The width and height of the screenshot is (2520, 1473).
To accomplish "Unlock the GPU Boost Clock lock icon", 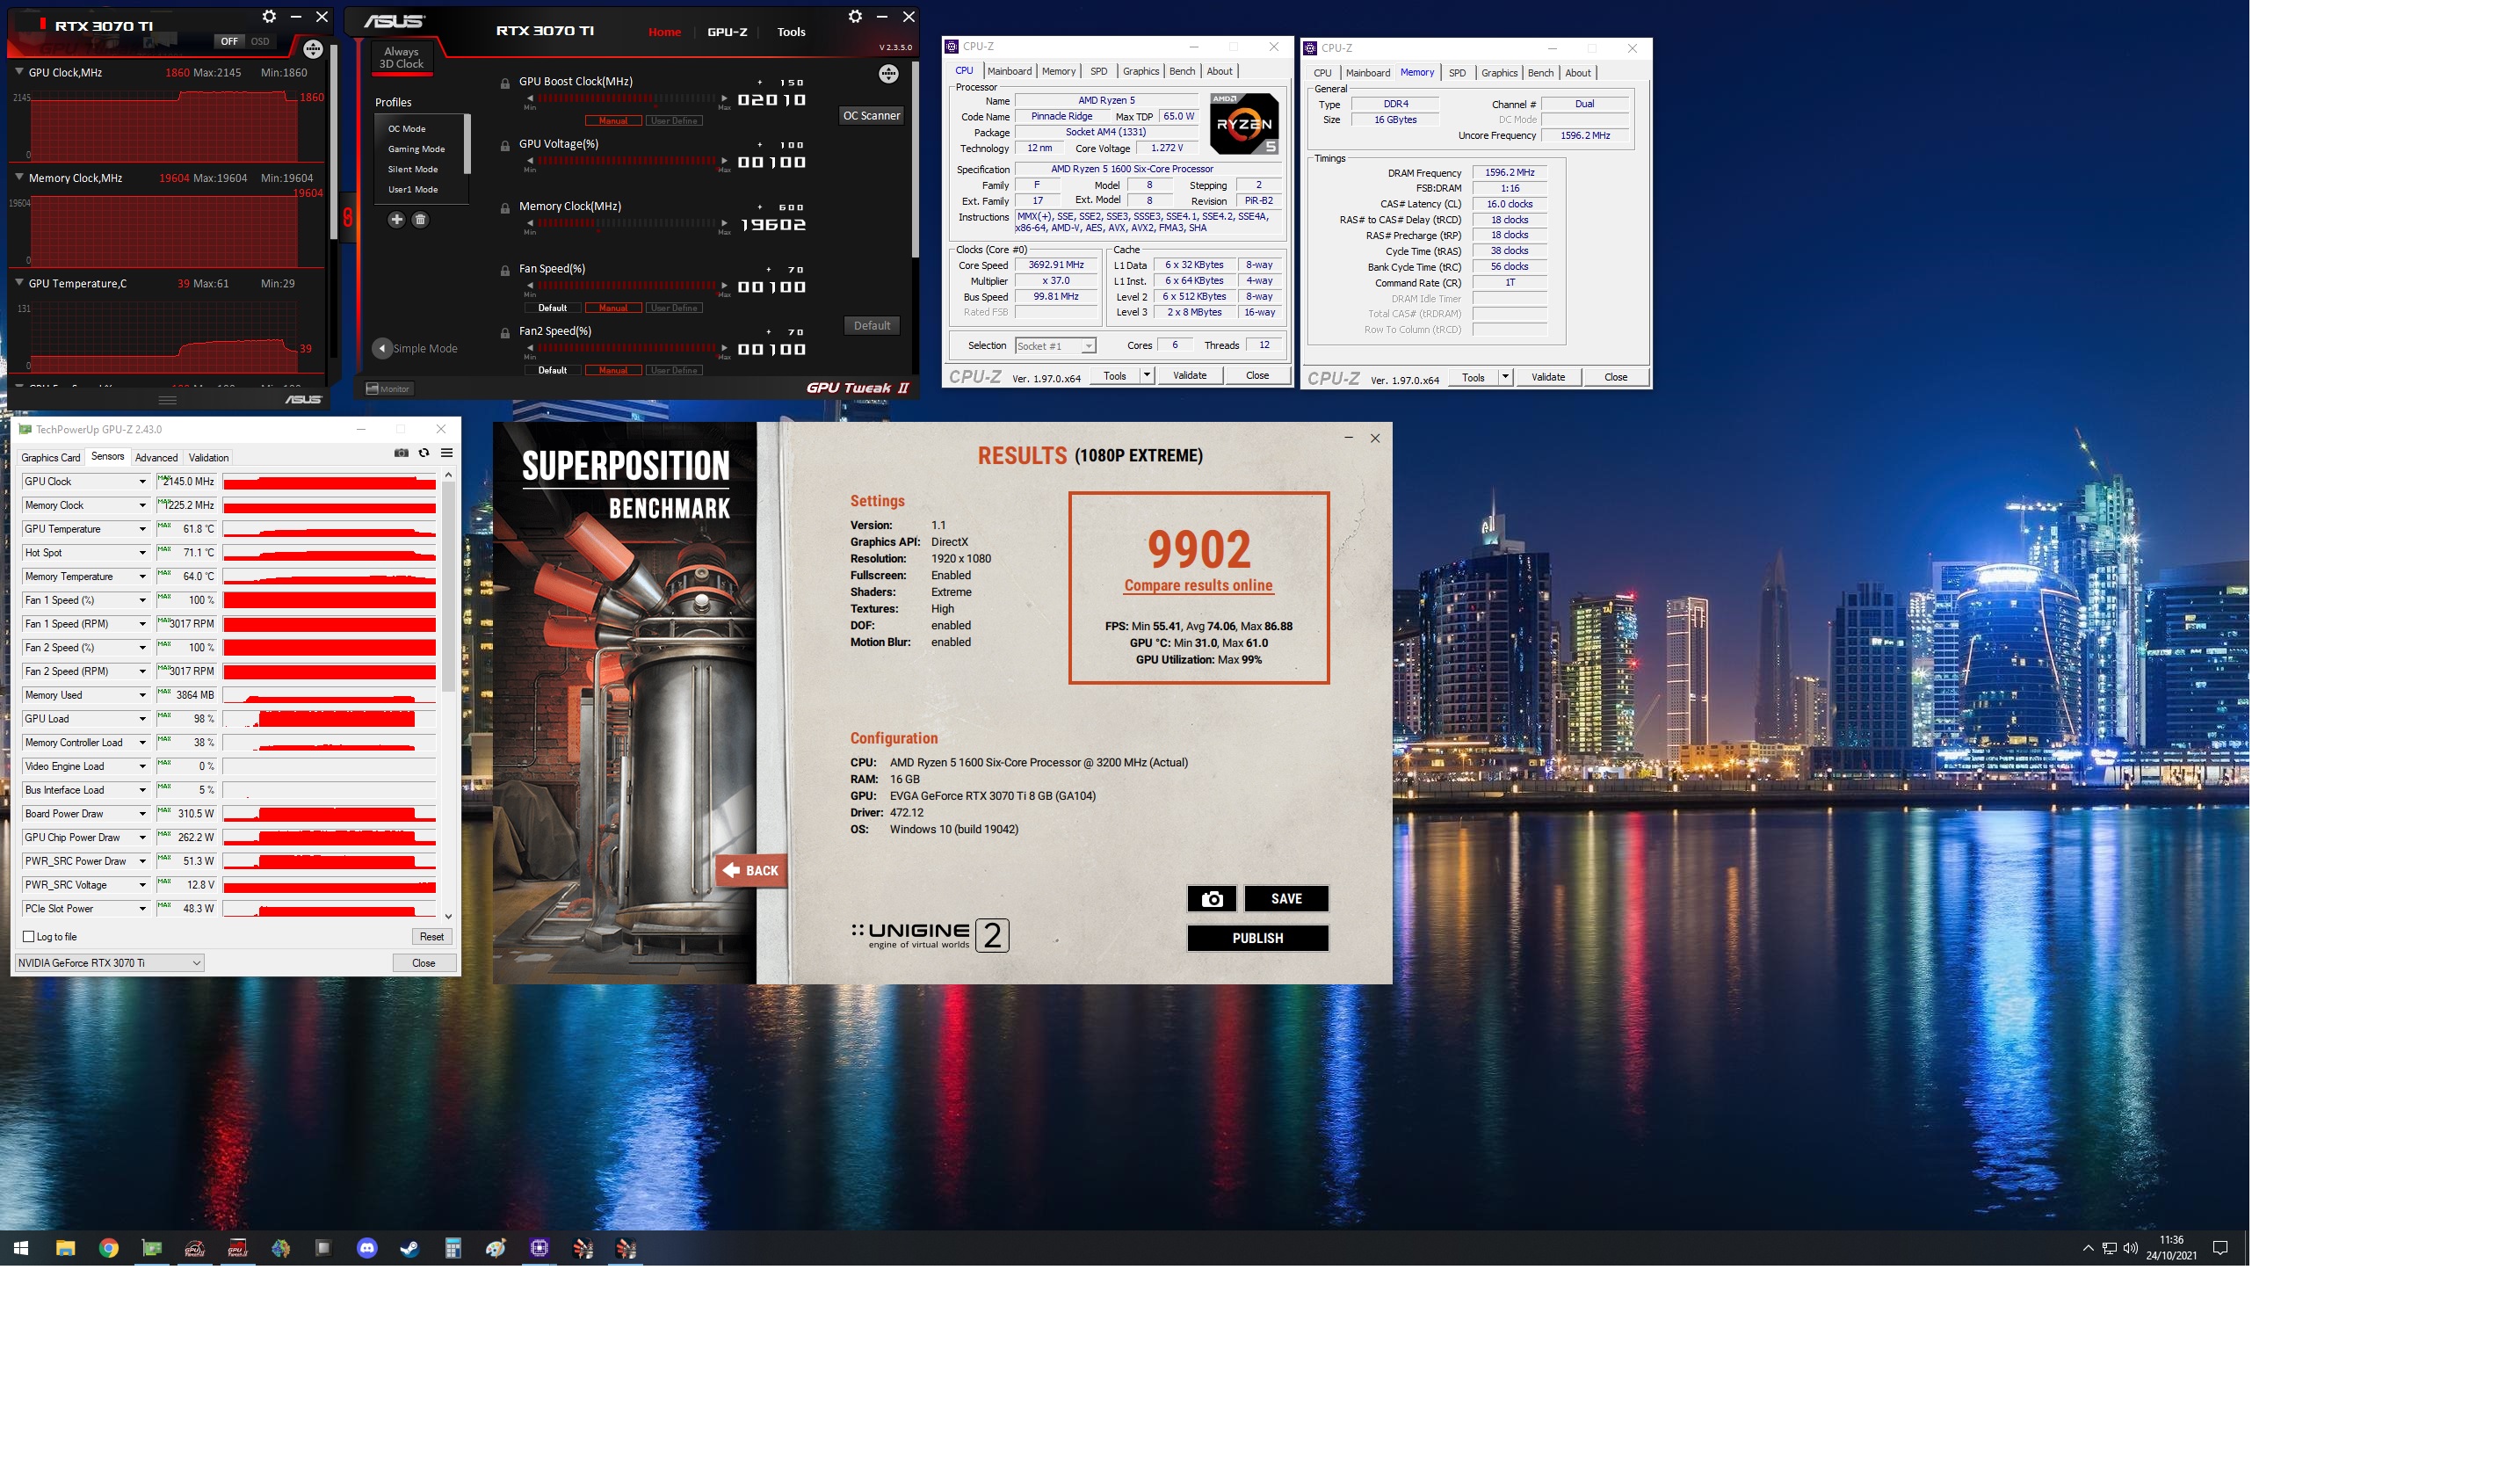I will (506, 83).
